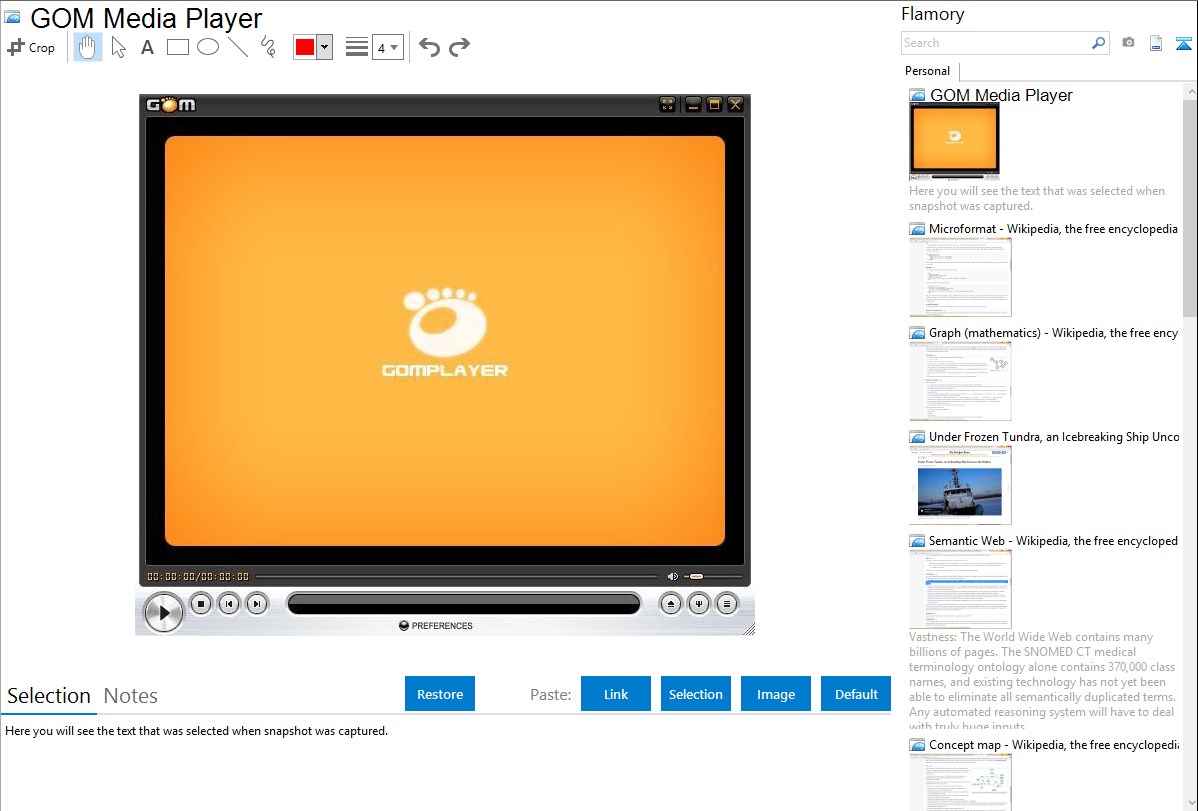Switch to the Notes tab
This screenshot has height=811, width=1198.
tap(131, 696)
